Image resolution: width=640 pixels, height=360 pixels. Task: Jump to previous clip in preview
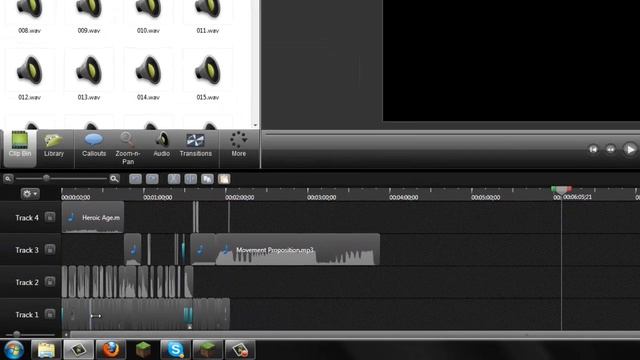point(593,149)
